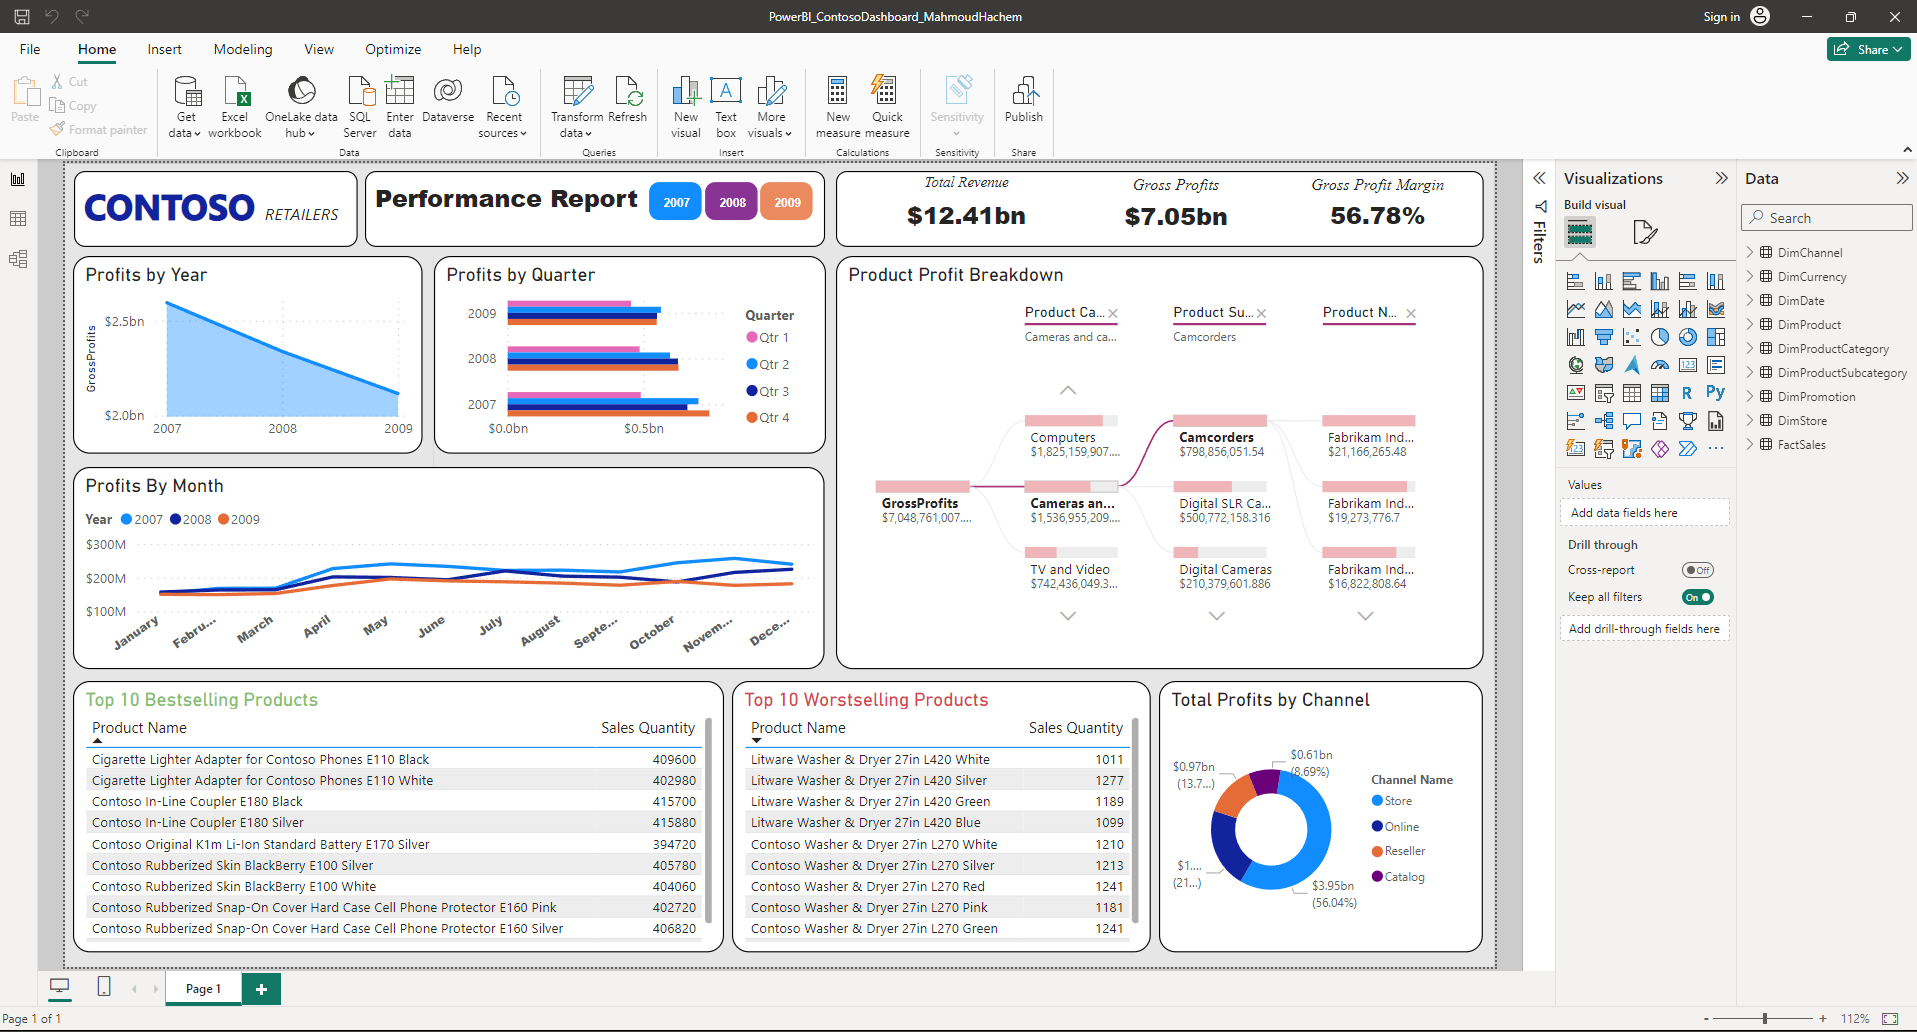Open the Share dropdown button

point(1868,49)
